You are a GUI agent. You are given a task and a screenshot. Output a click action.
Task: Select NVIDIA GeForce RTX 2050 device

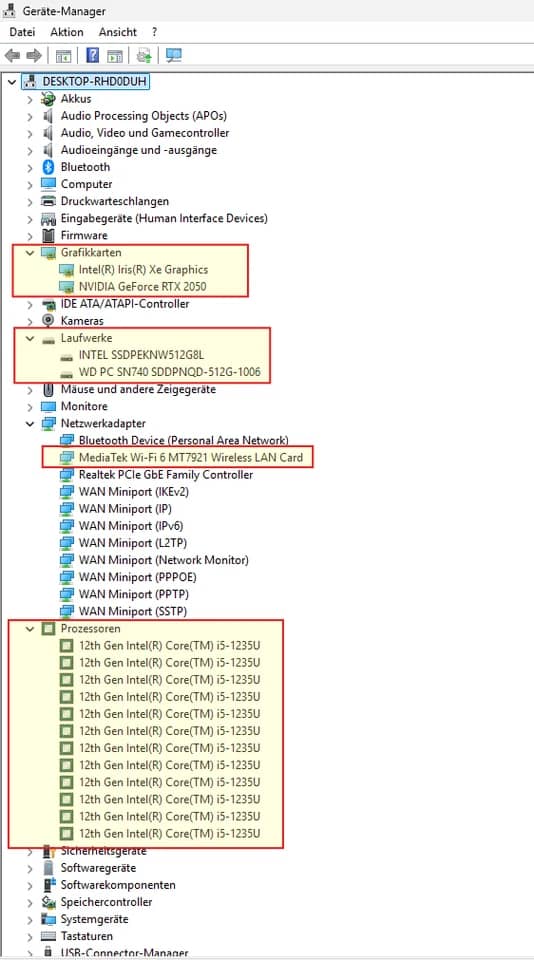point(143,287)
